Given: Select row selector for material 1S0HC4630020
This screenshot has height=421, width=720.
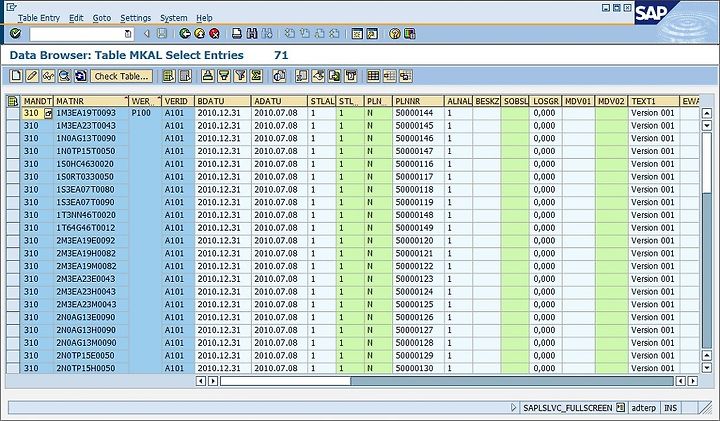Looking at the screenshot, I should click(13, 164).
